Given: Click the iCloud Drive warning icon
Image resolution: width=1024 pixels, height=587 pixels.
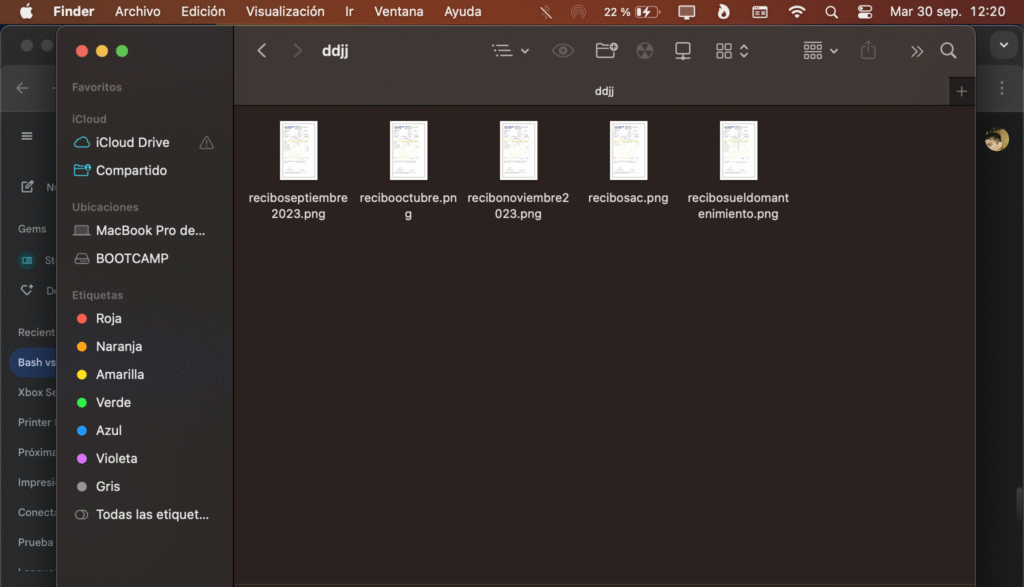Looking at the screenshot, I should point(206,143).
